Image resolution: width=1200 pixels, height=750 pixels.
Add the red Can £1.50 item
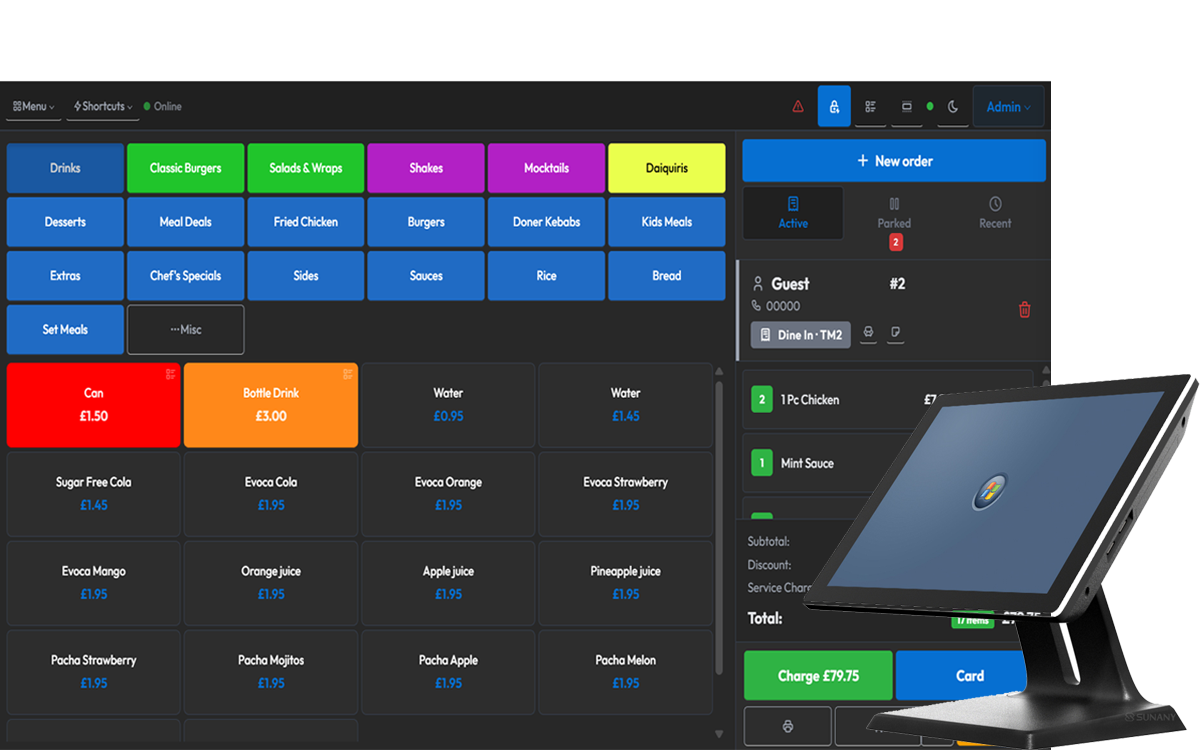coord(94,405)
